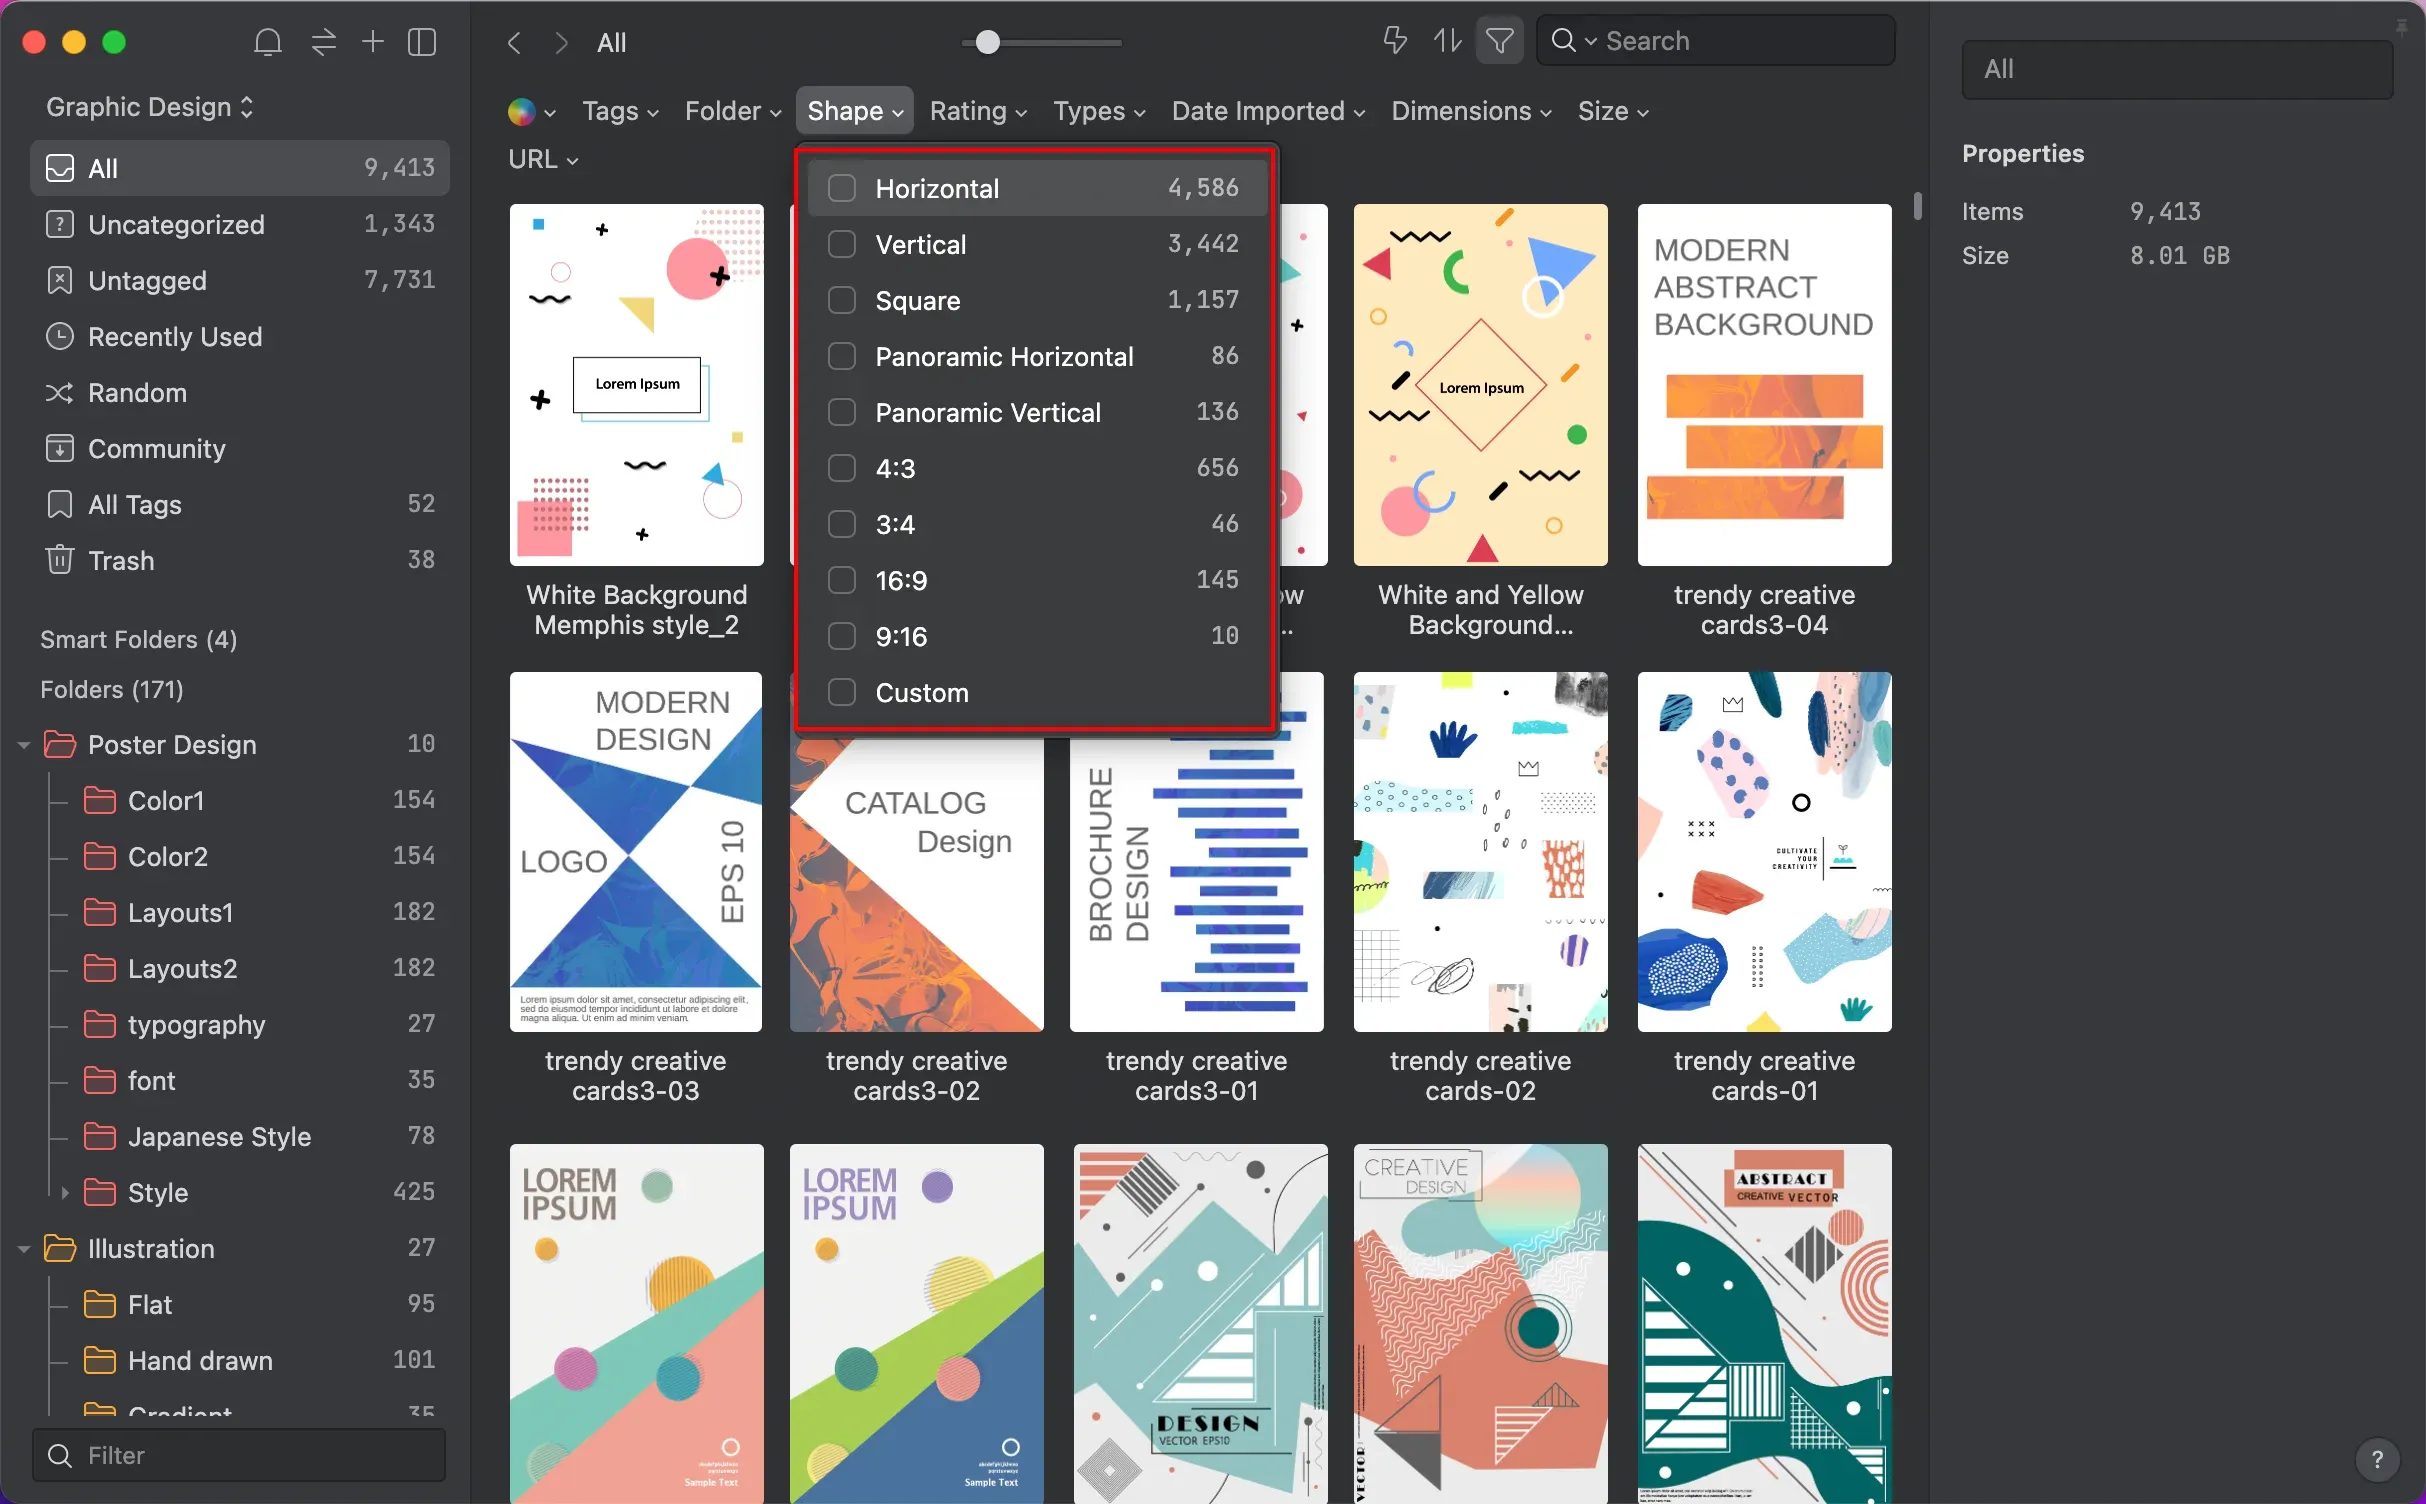Choose the Custom shape option
Image resolution: width=2426 pixels, height=1504 pixels.
(x=920, y=692)
